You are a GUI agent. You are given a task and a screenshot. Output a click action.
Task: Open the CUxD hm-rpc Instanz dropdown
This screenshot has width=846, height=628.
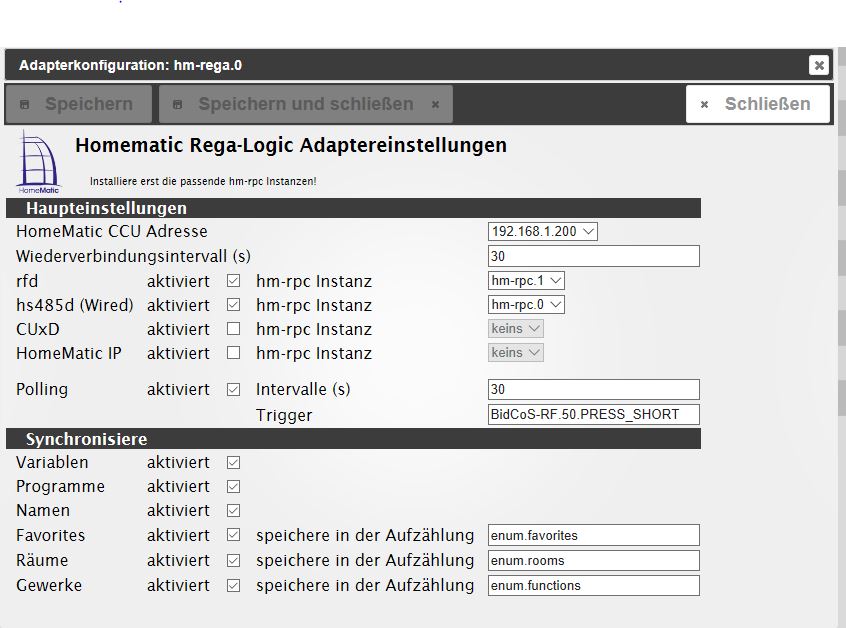point(515,329)
